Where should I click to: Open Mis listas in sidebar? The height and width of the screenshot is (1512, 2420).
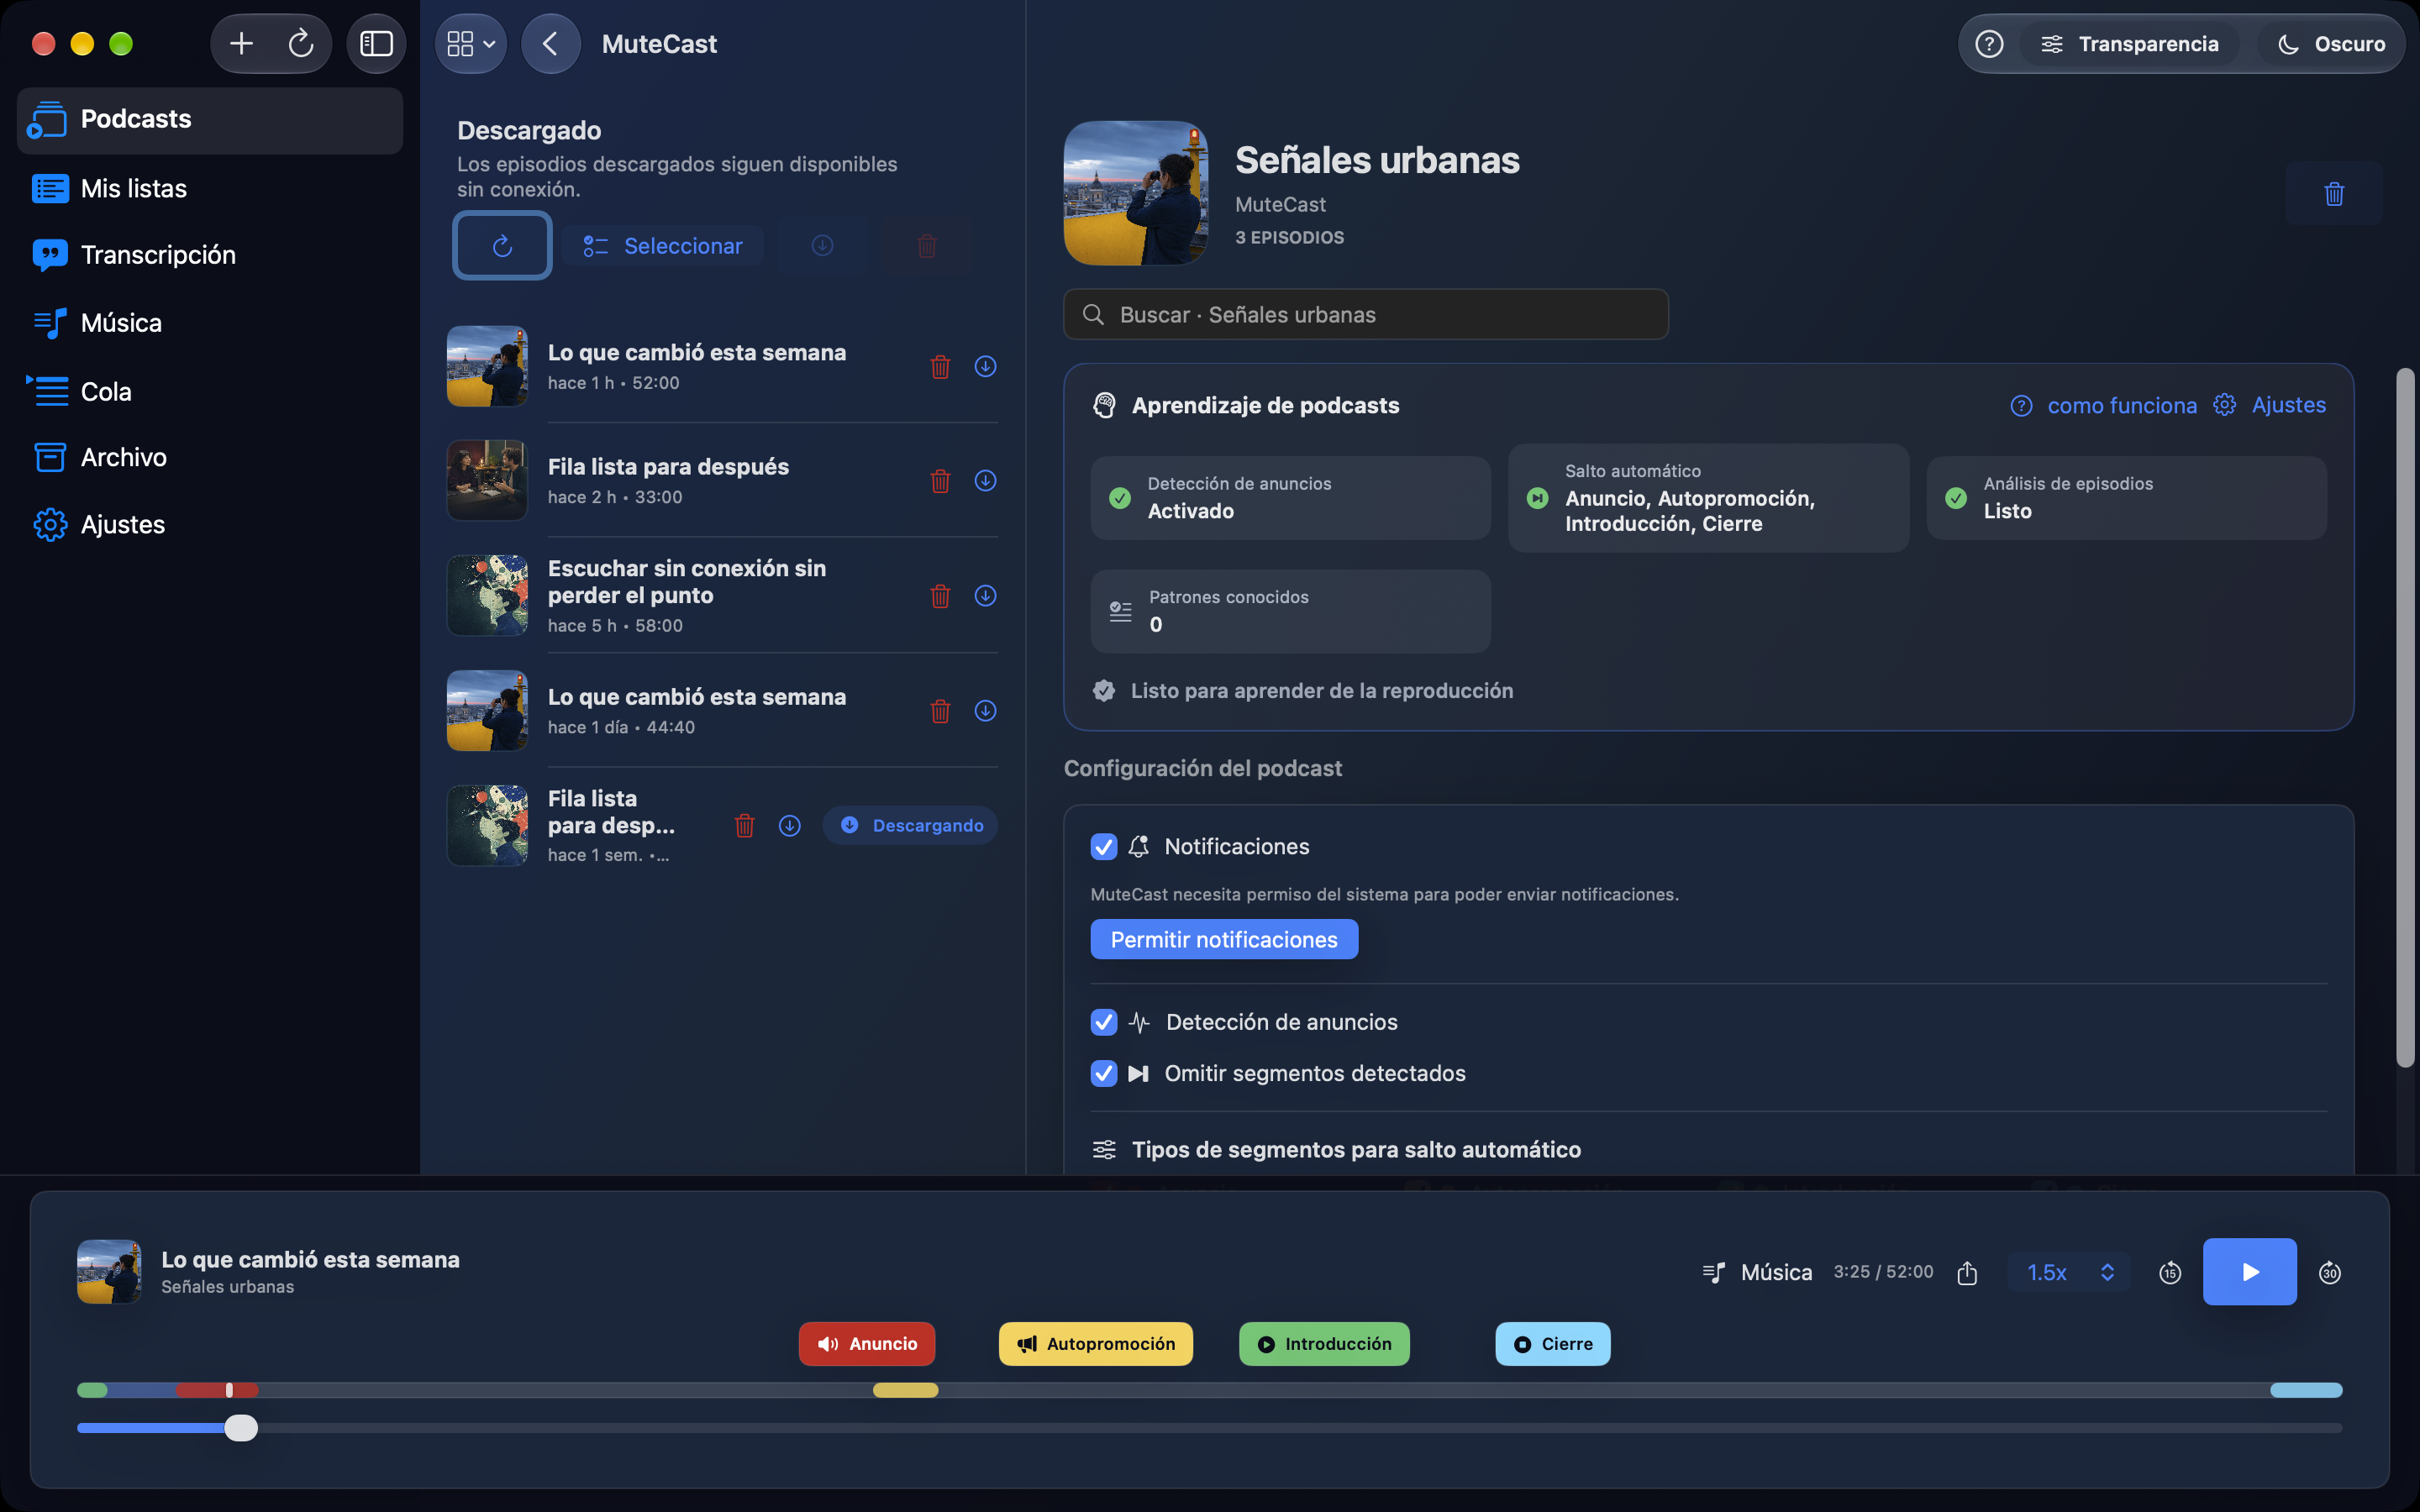210,188
